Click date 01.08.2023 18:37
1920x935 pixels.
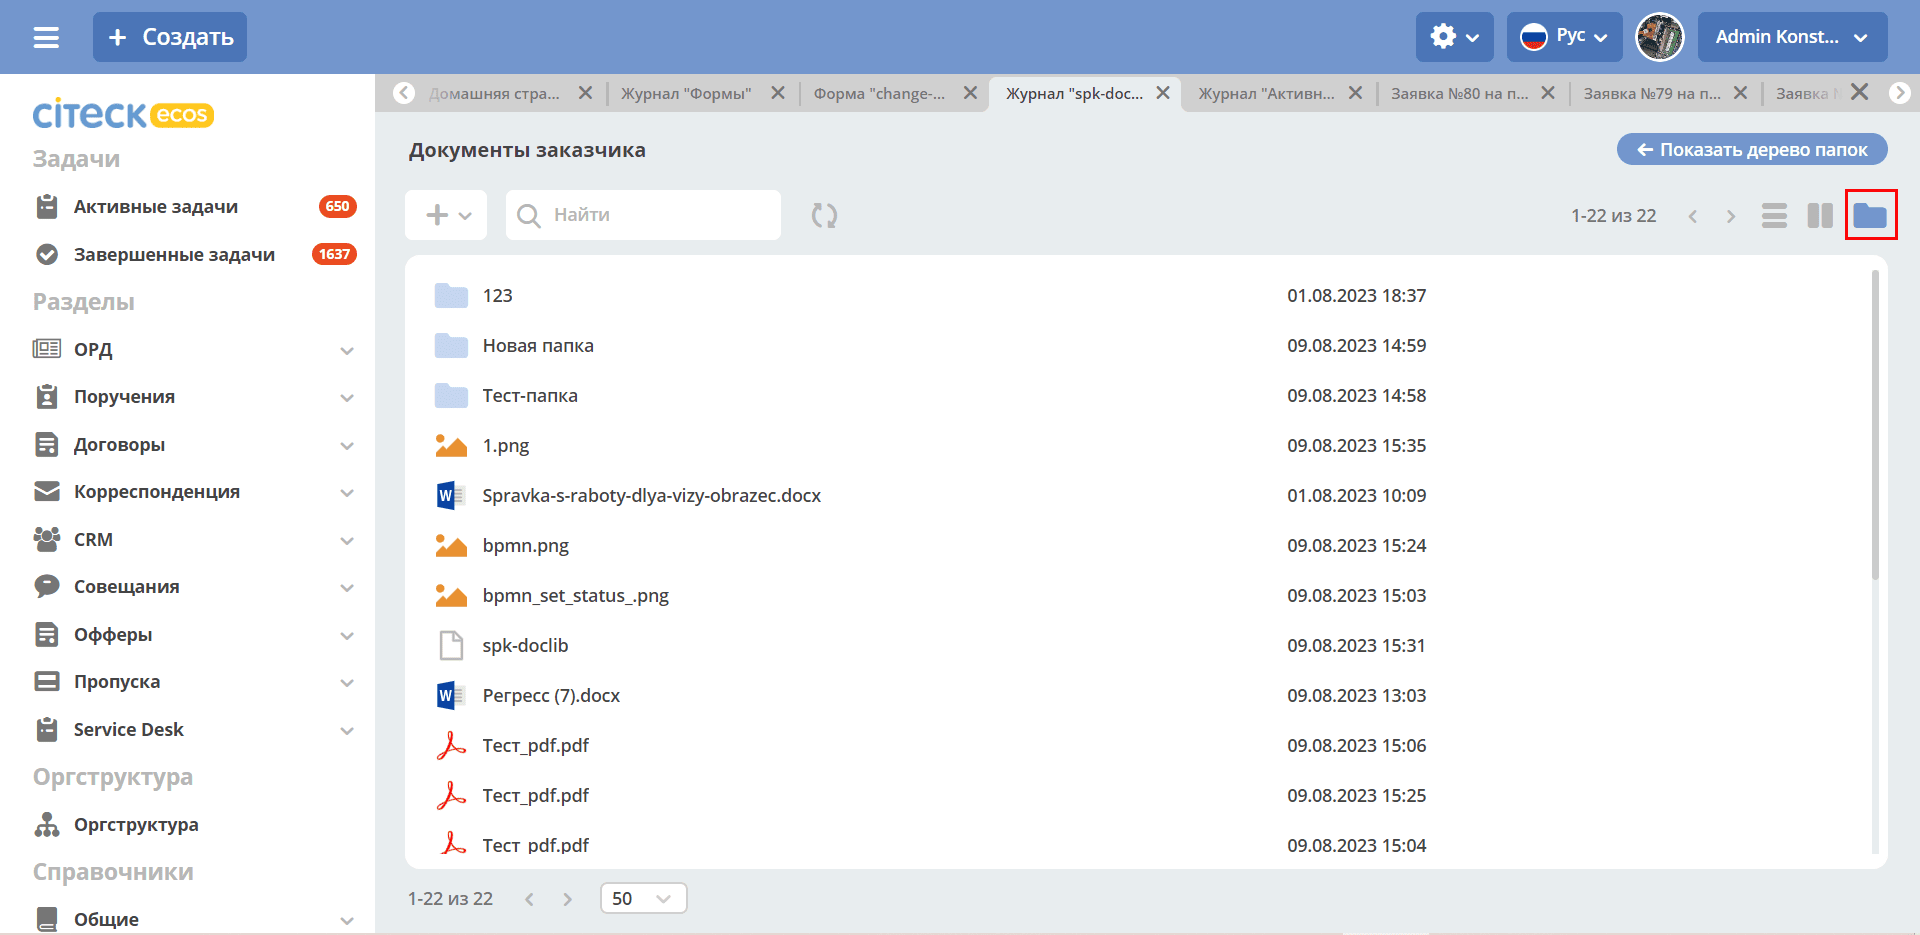[1356, 296]
